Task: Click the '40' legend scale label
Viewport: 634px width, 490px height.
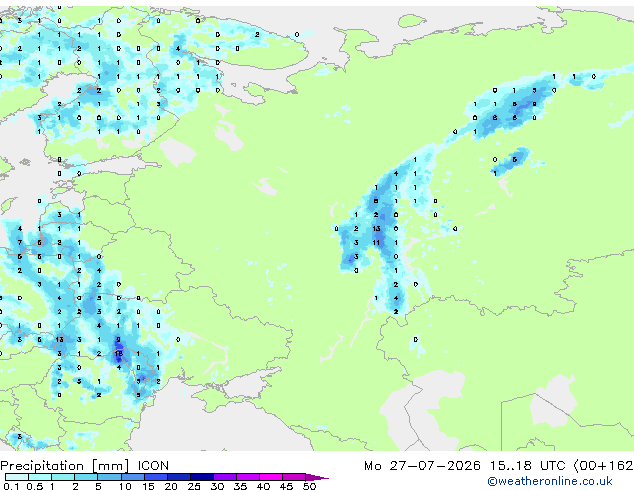Action: coord(263,486)
